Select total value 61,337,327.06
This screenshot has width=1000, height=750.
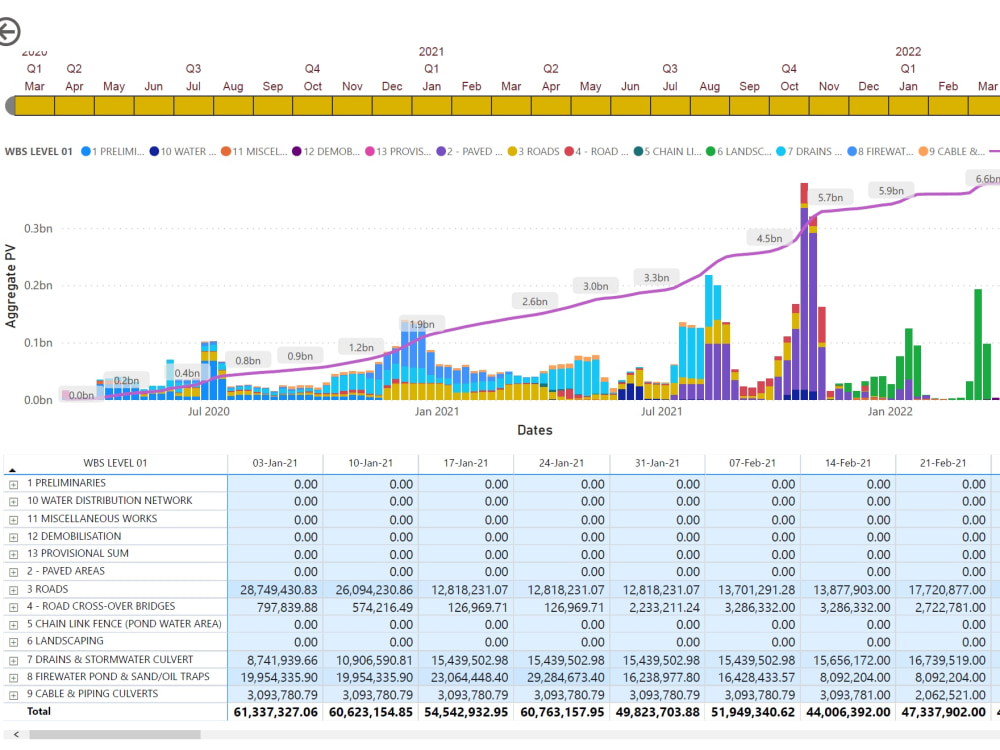pyautogui.click(x=276, y=712)
